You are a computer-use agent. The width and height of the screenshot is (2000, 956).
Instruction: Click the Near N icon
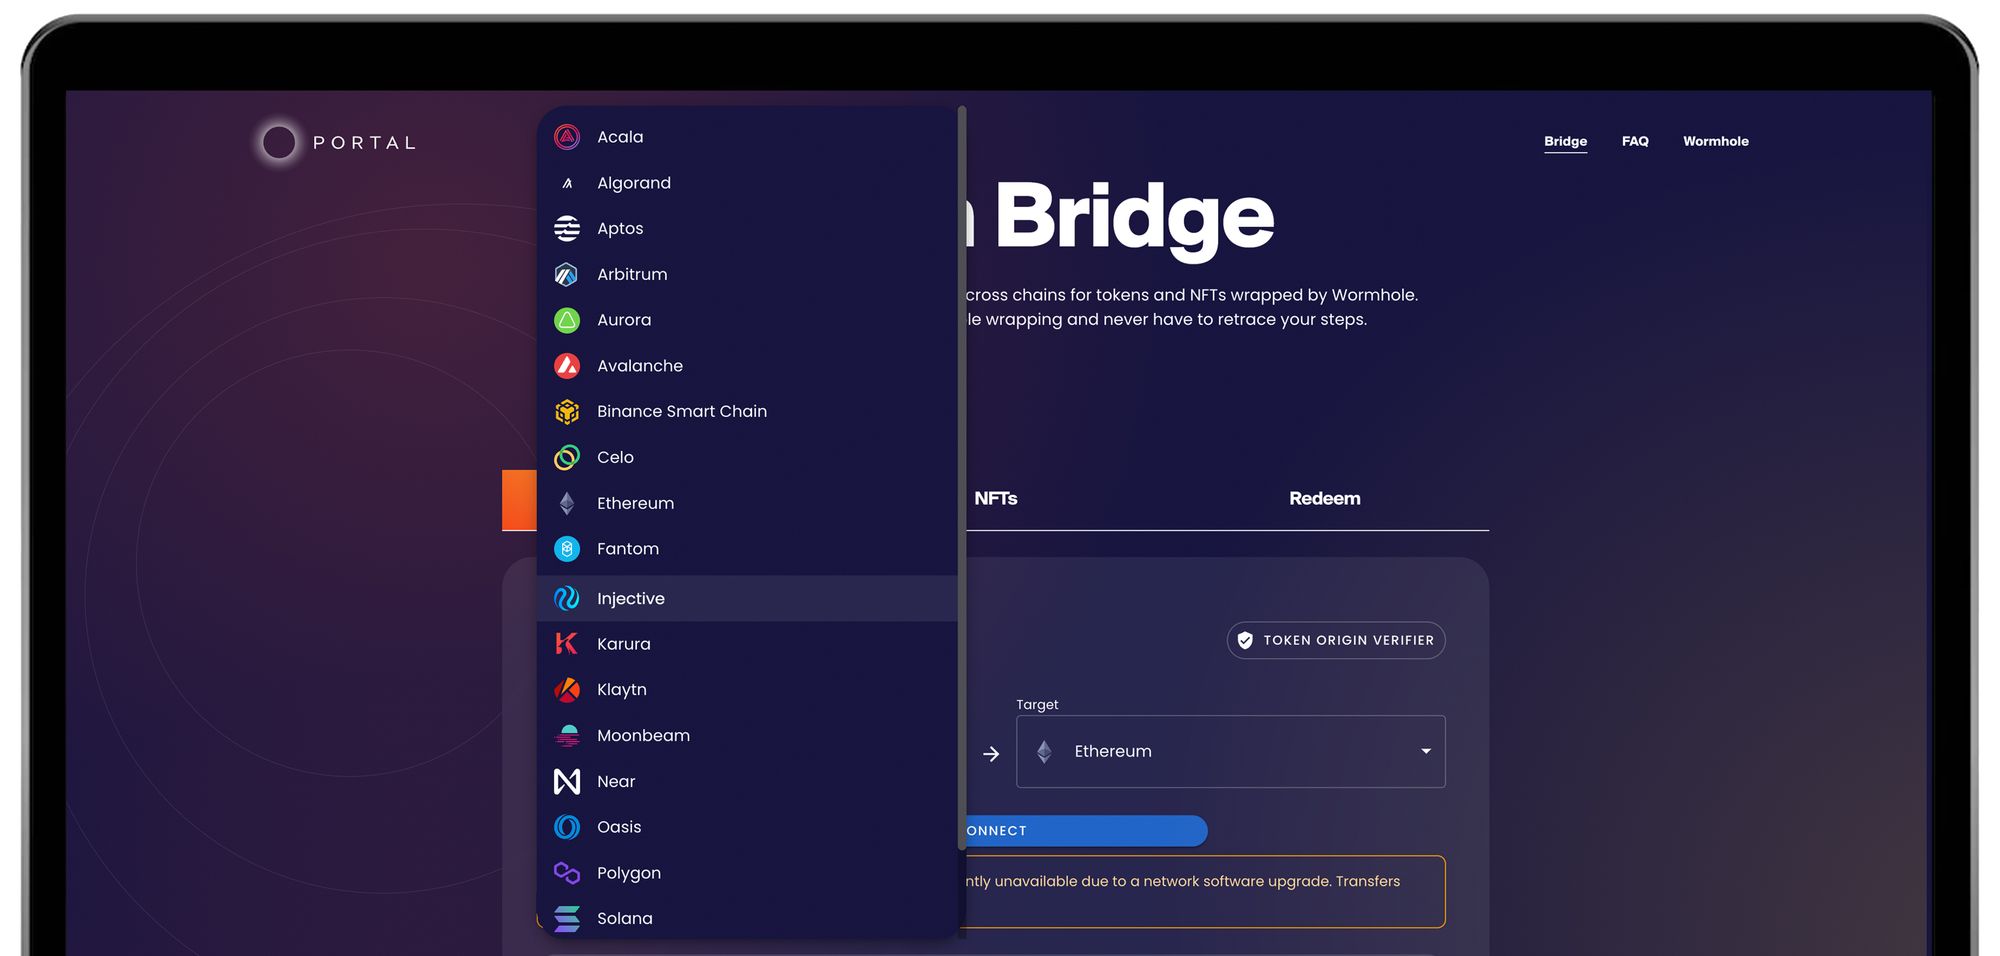tap(567, 781)
